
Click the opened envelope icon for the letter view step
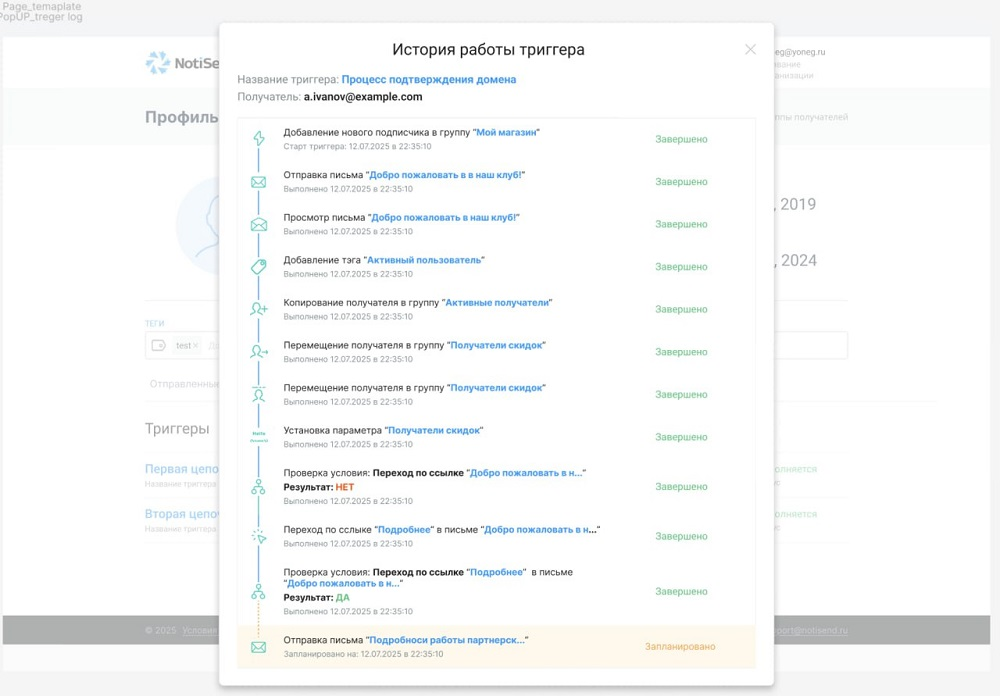coord(258,225)
